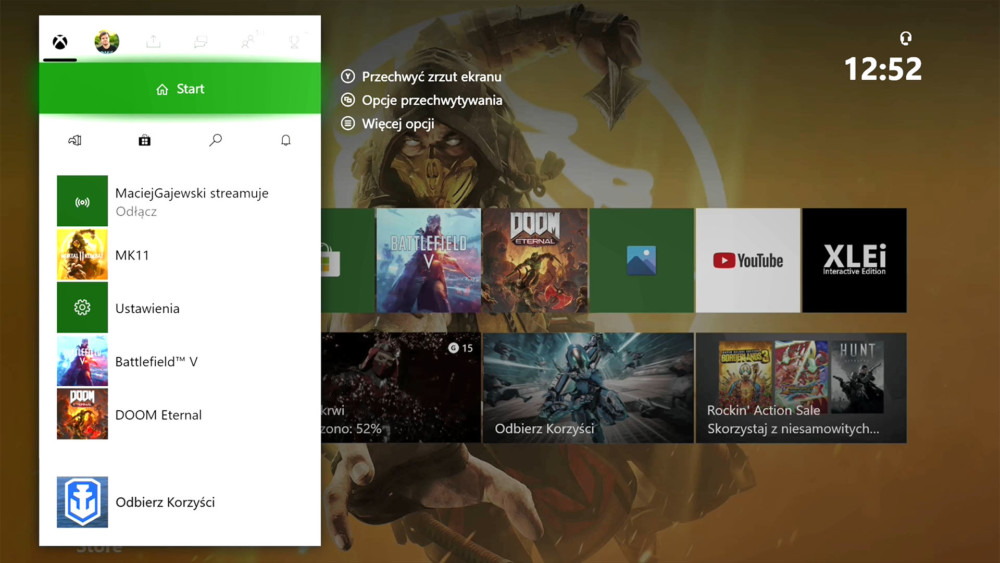
Task: Open DOOM Eternal thumbnail in guide list
Action: (x=82, y=414)
